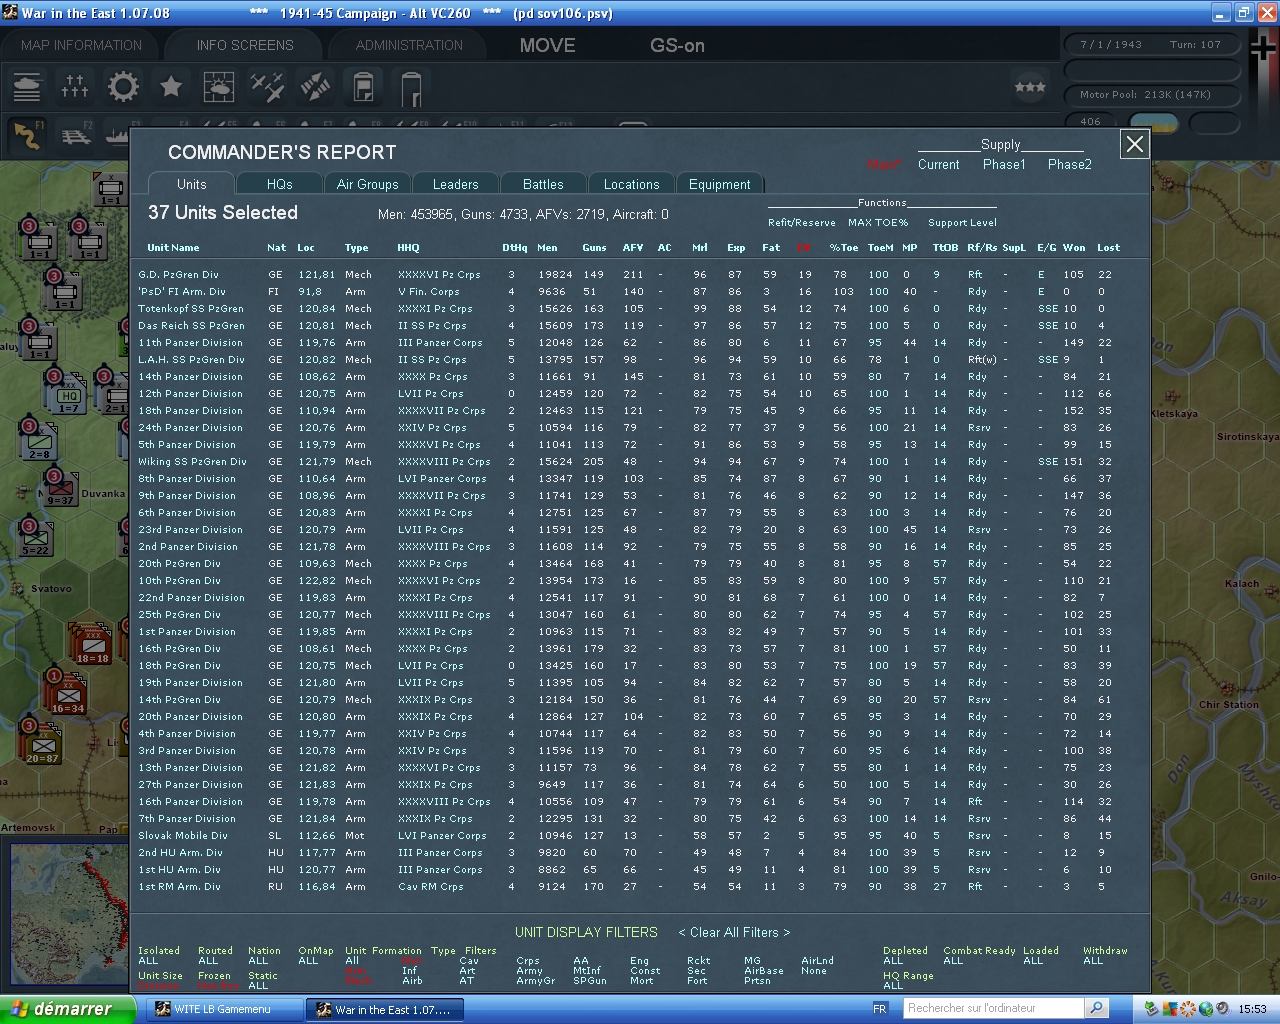The height and width of the screenshot is (1024, 1280).
Task: Click the search magnifier icon in taskbar
Action: pos(1097,1008)
